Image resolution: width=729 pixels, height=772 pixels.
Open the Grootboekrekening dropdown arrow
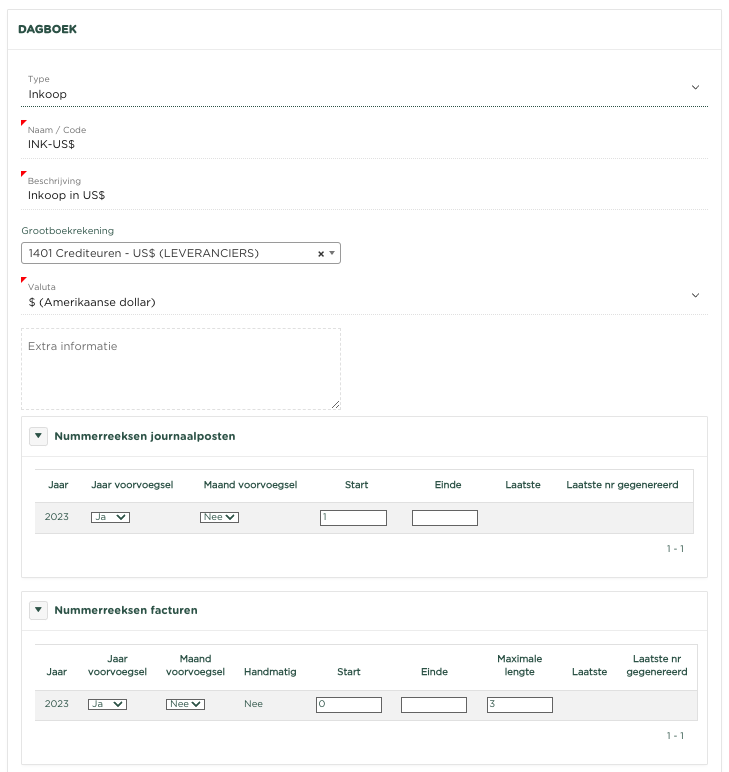pyautogui.click(x=332, y=254)
